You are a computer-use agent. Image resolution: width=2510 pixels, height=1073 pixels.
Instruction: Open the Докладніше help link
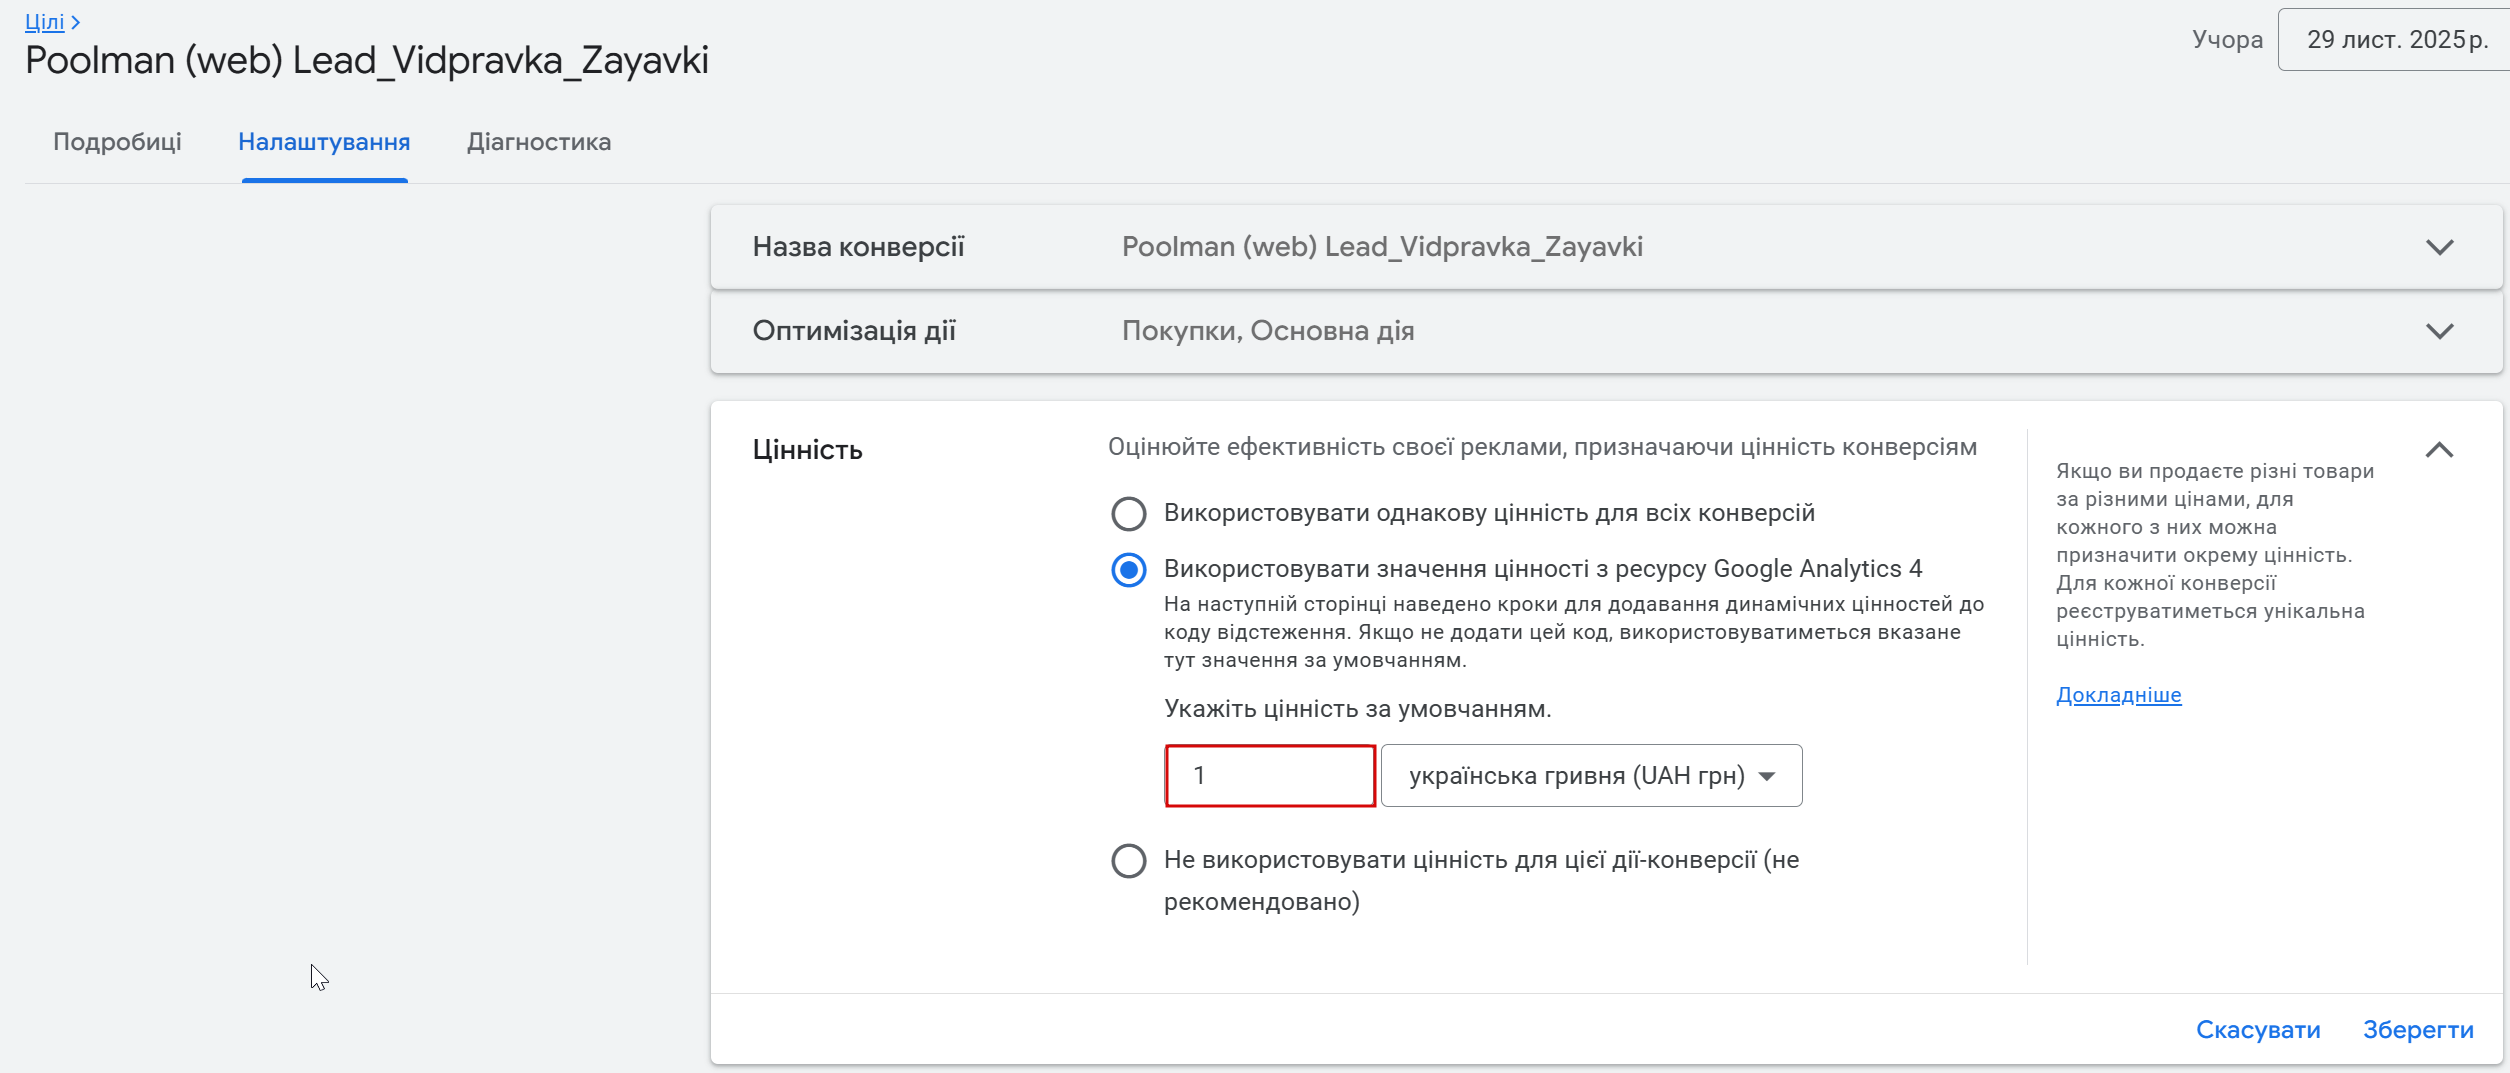coord(2118,695)
